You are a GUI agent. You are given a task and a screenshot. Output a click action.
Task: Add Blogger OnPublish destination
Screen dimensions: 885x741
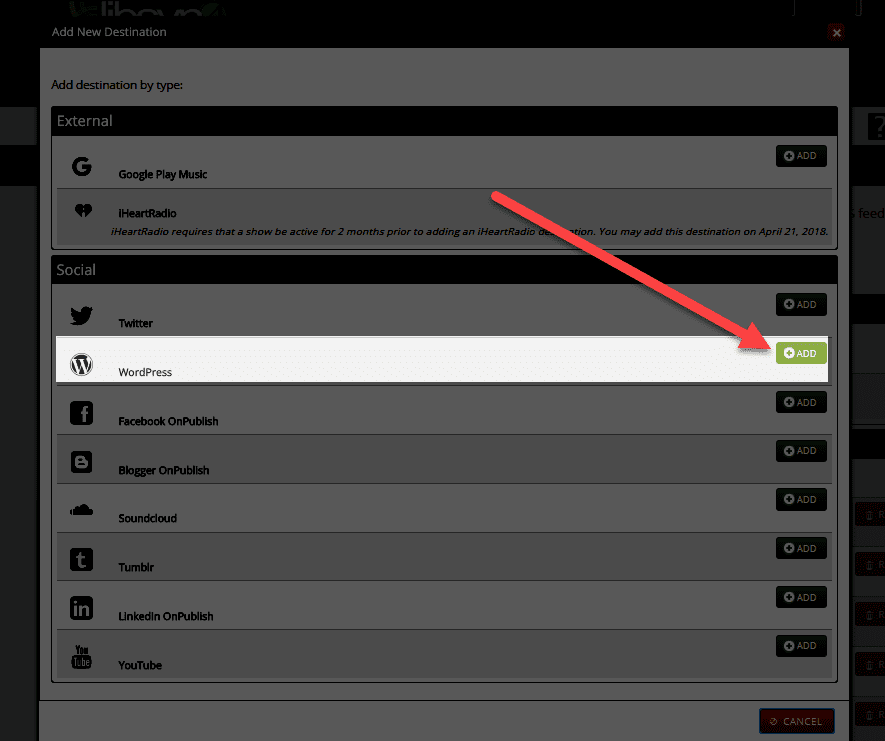[x=801, y=451]
